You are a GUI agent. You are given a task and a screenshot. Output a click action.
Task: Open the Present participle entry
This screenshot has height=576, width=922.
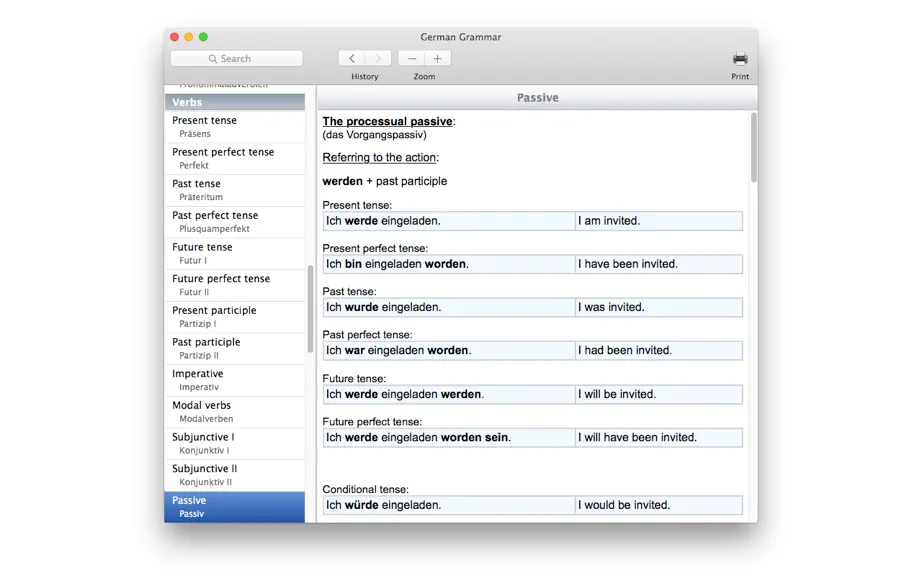coord(235,317)
